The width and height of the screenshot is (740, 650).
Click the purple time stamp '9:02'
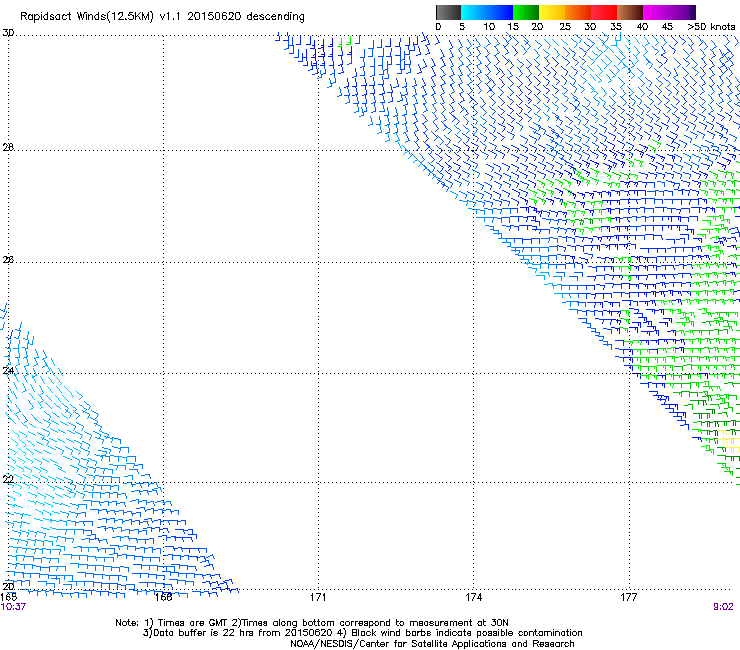723,607
